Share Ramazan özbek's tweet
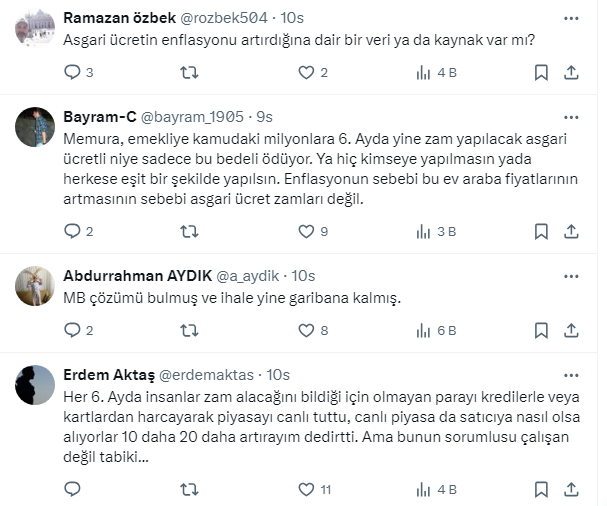607x506 pixels. [571, 72]
